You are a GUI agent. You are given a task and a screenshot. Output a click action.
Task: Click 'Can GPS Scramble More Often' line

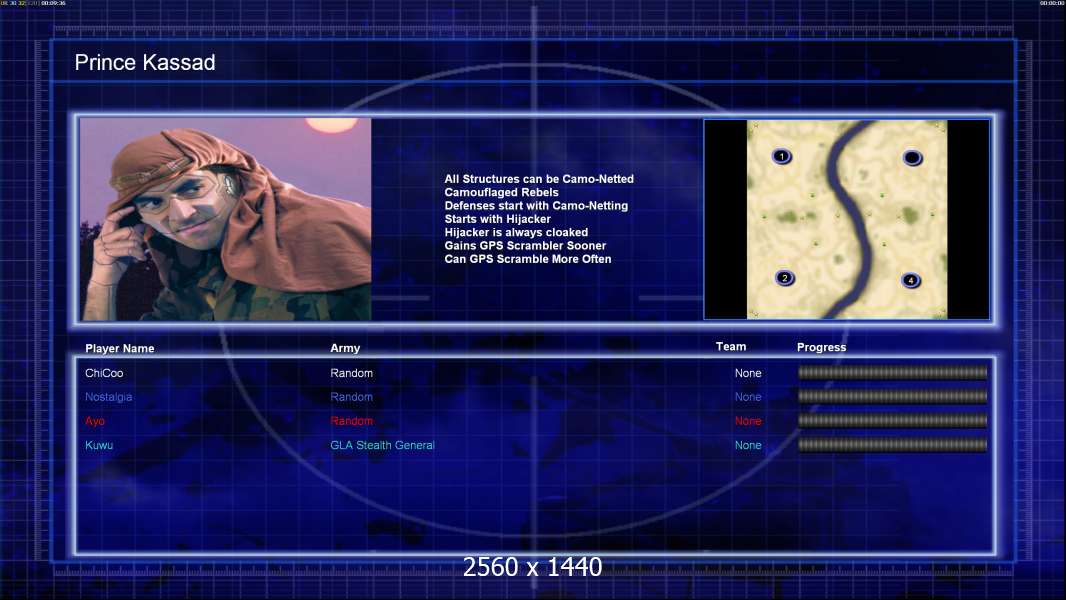(528, 259)
